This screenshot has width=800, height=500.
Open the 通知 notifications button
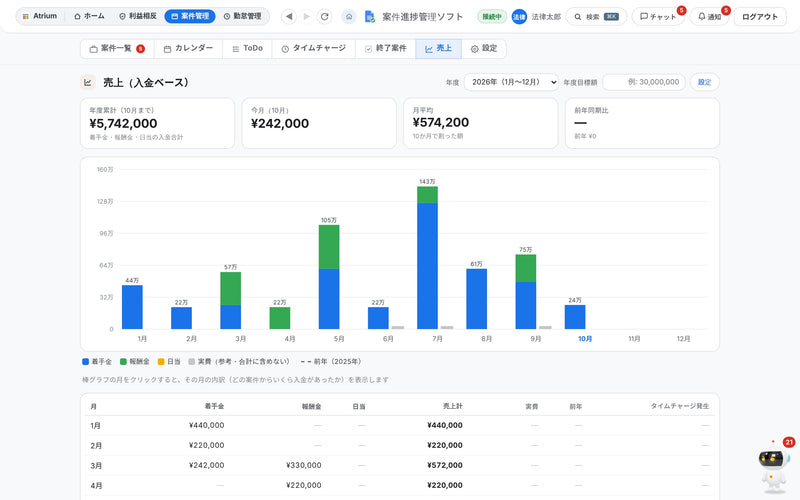point(710,17)
